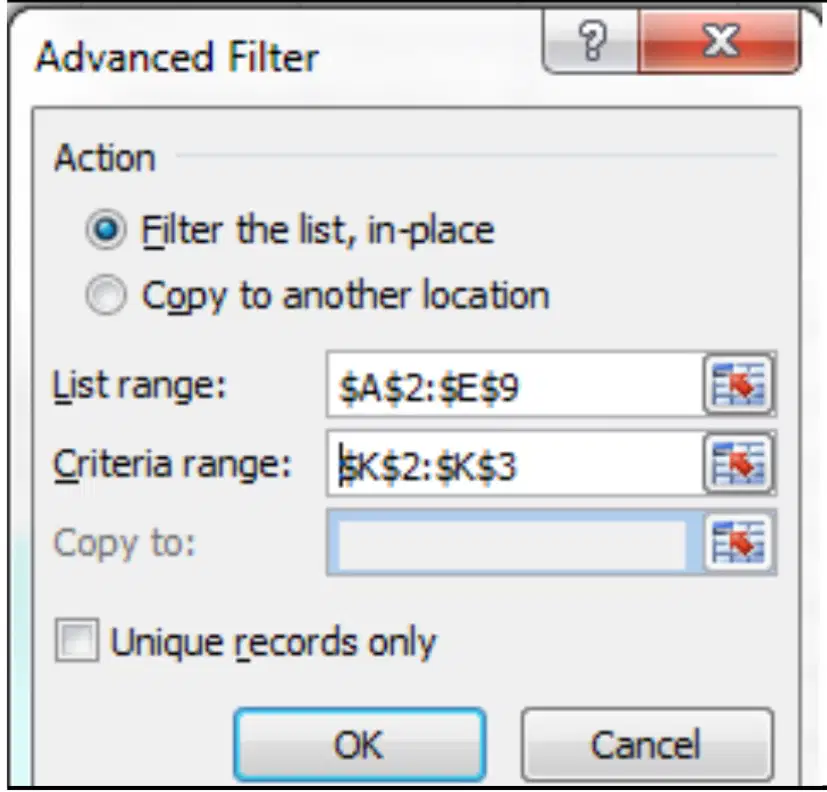Click the List range input field
The image size is (827, 792).
(x=515, y=385)
